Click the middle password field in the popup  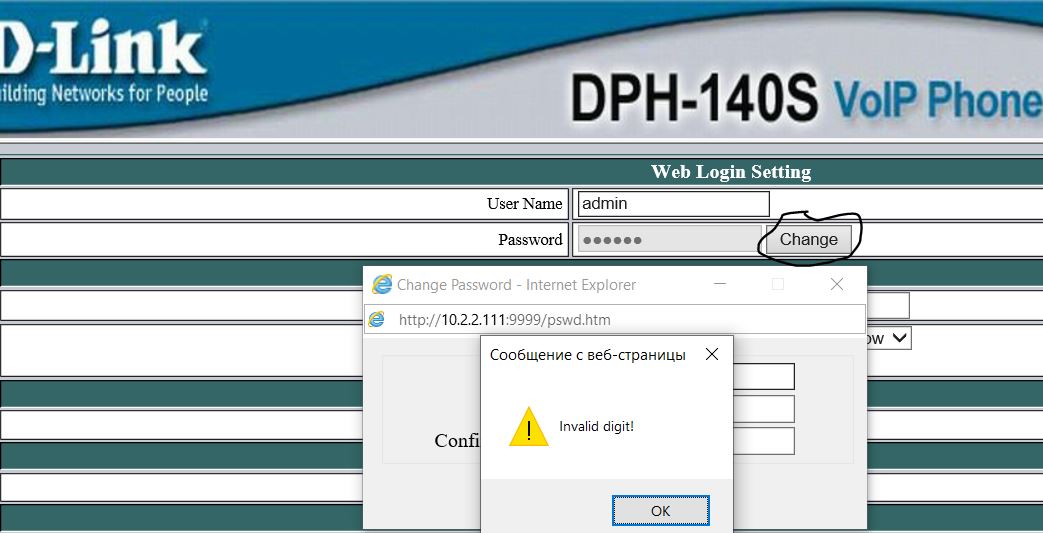pos(764,408)
